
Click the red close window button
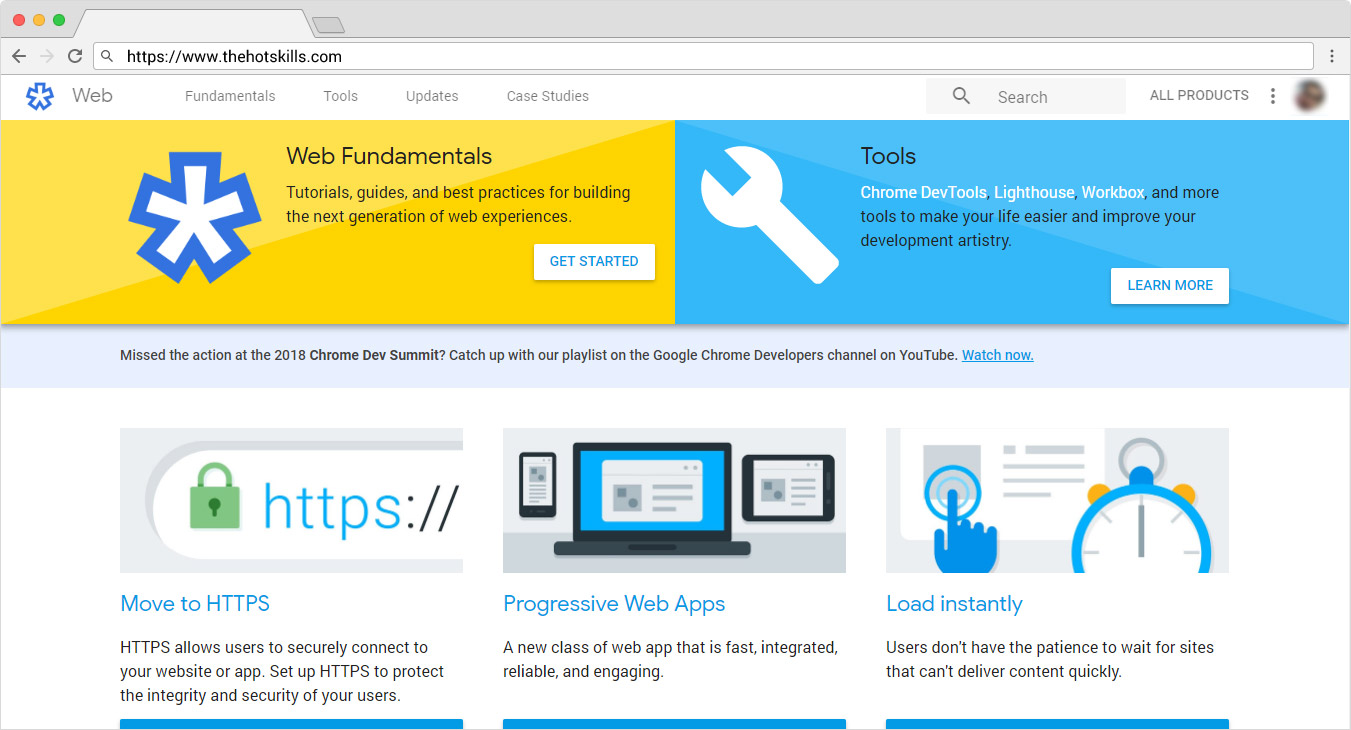(19, 20)
